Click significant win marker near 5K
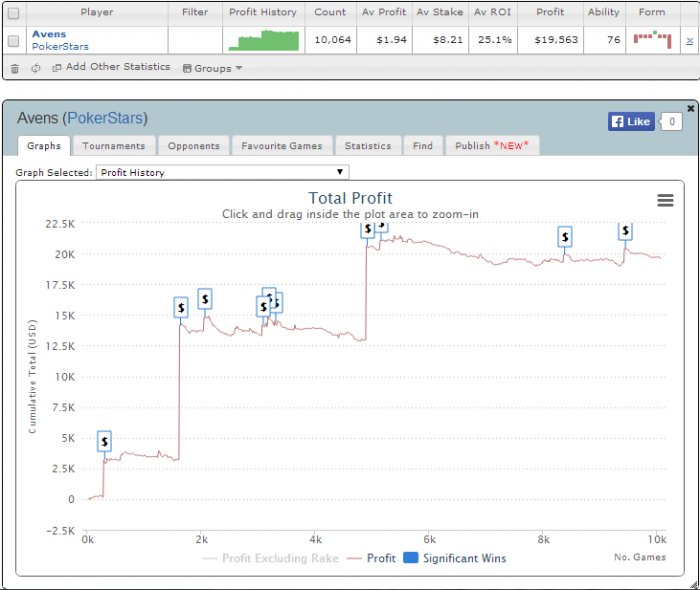Screen dimensions: 700x590 (x=104, y=441)
